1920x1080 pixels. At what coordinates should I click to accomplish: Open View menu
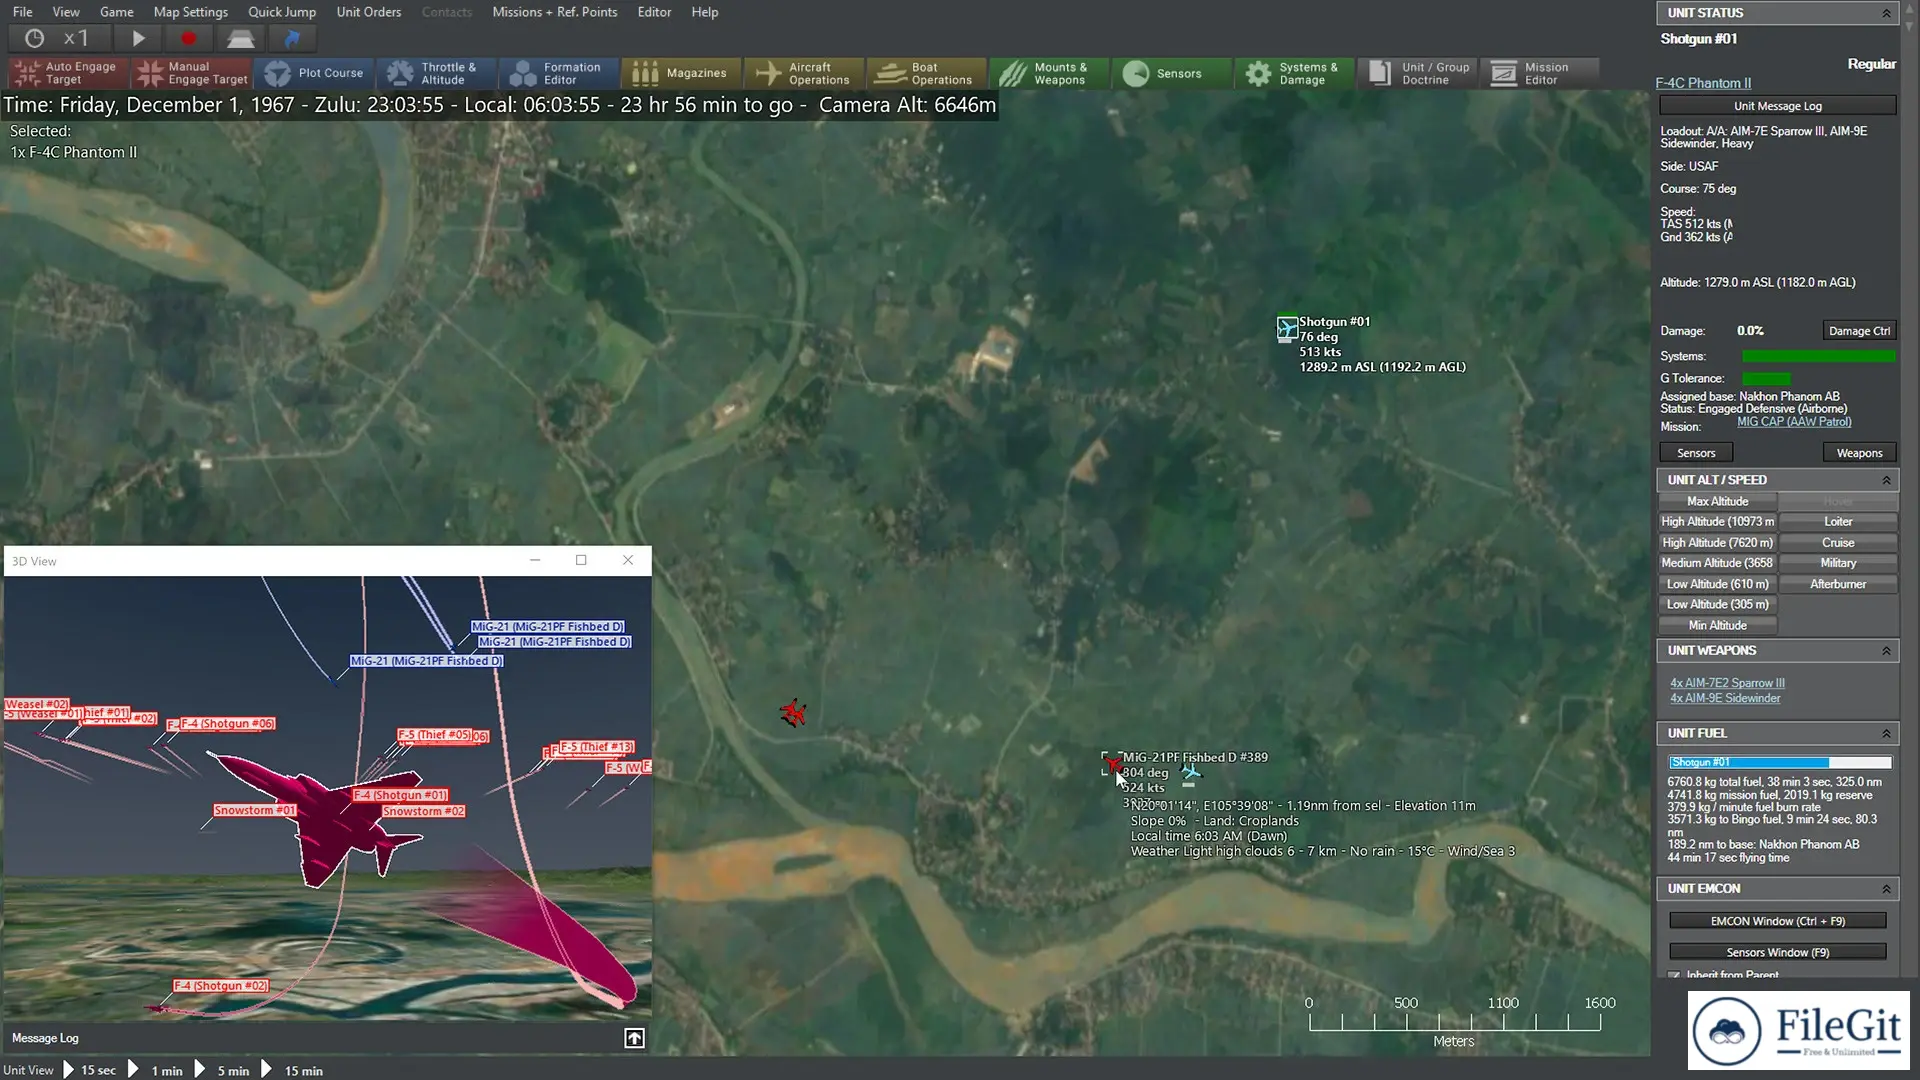click(66, 12)
